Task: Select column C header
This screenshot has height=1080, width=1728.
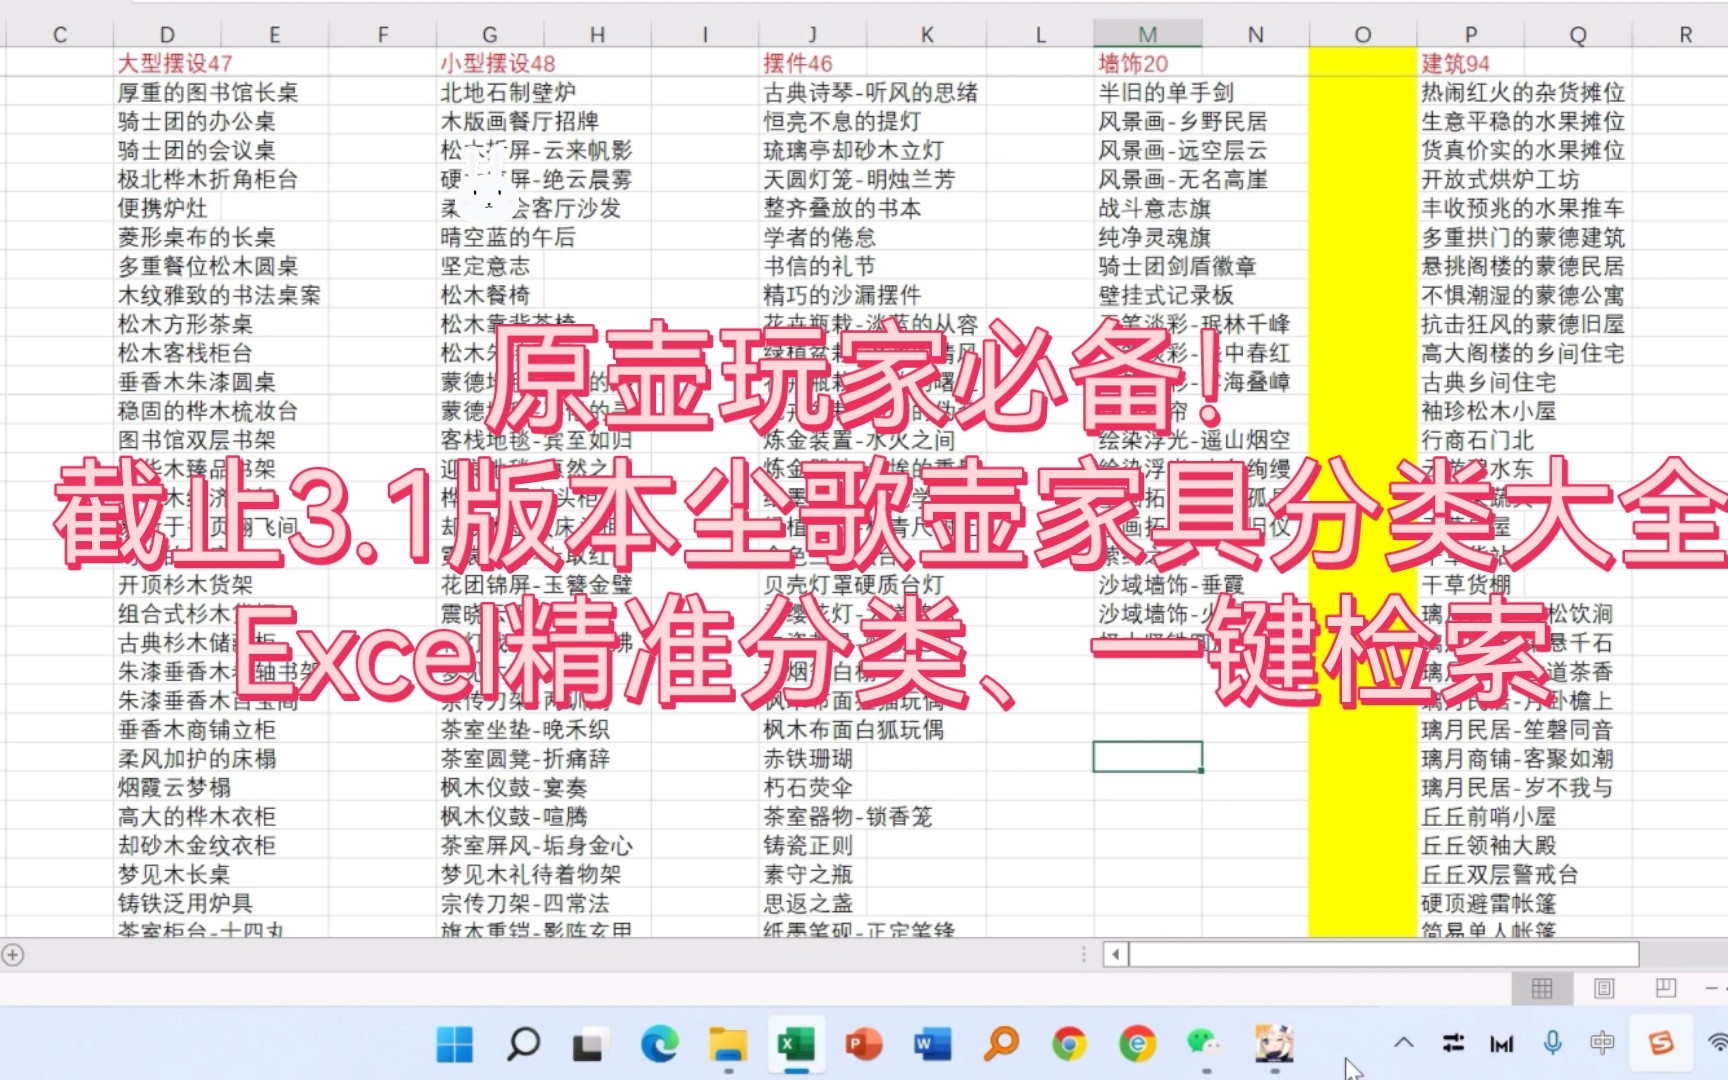Action: pos(60,35)
